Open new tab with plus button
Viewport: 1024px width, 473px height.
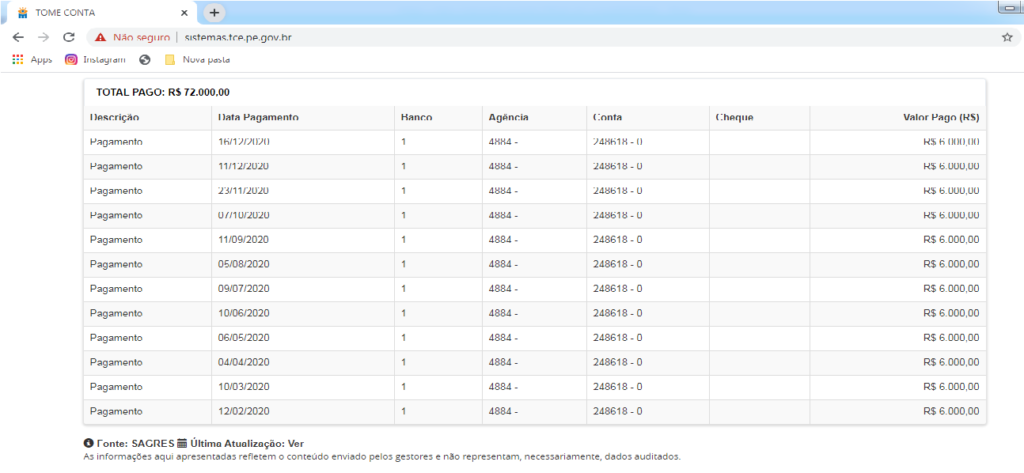click(x=214, y=12)
